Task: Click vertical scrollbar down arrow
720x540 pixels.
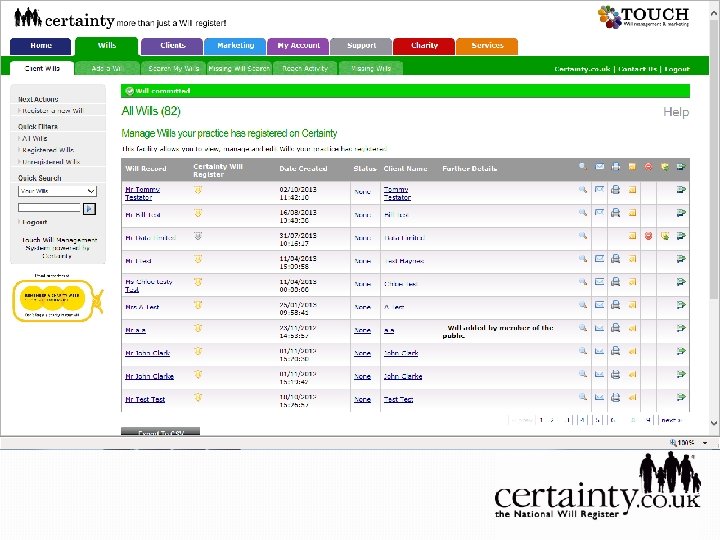Action: pos(714,423)
